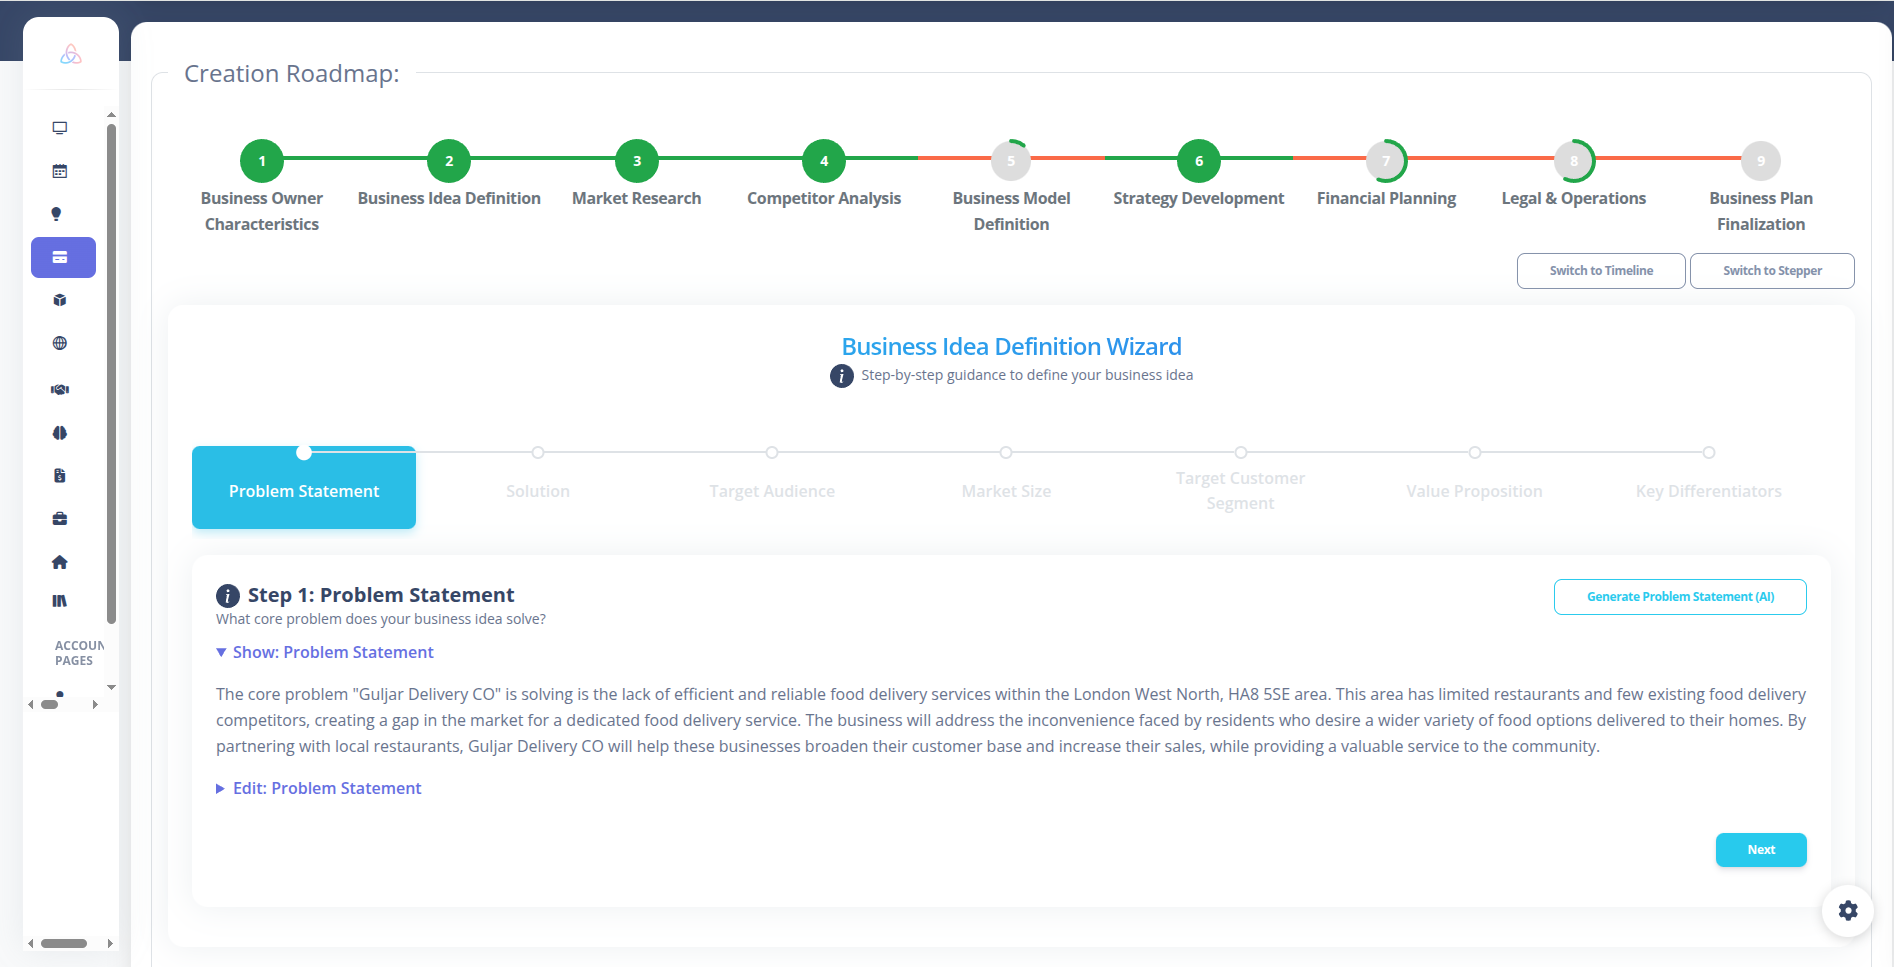Click the sidebar vertical scrollbar
Screen dimensions: 1894x967
111,372
